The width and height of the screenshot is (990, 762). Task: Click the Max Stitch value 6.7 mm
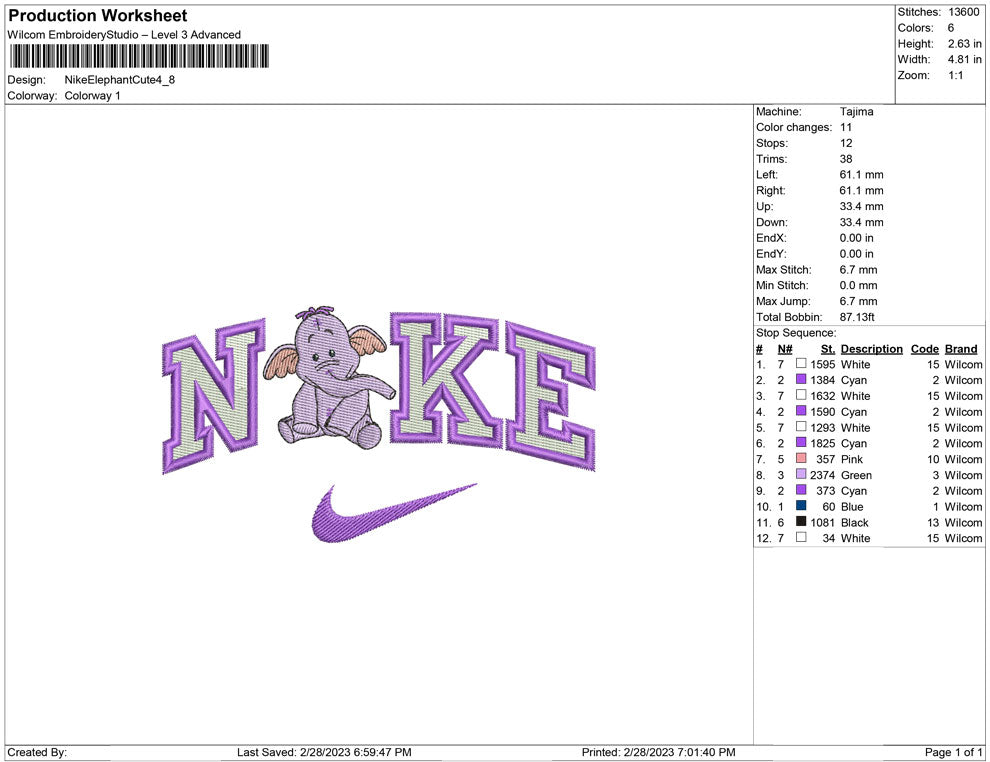pyautogui.click(x=858, y=270)
